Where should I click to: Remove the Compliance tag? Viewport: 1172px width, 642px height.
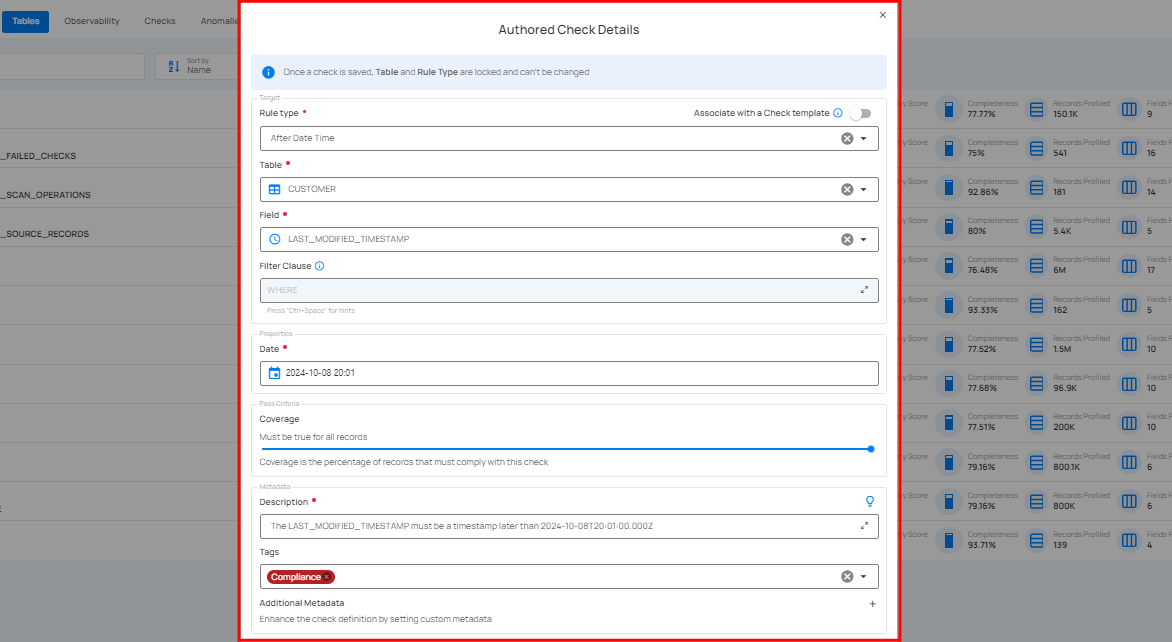pyautogui.click(x=327, y=577)
